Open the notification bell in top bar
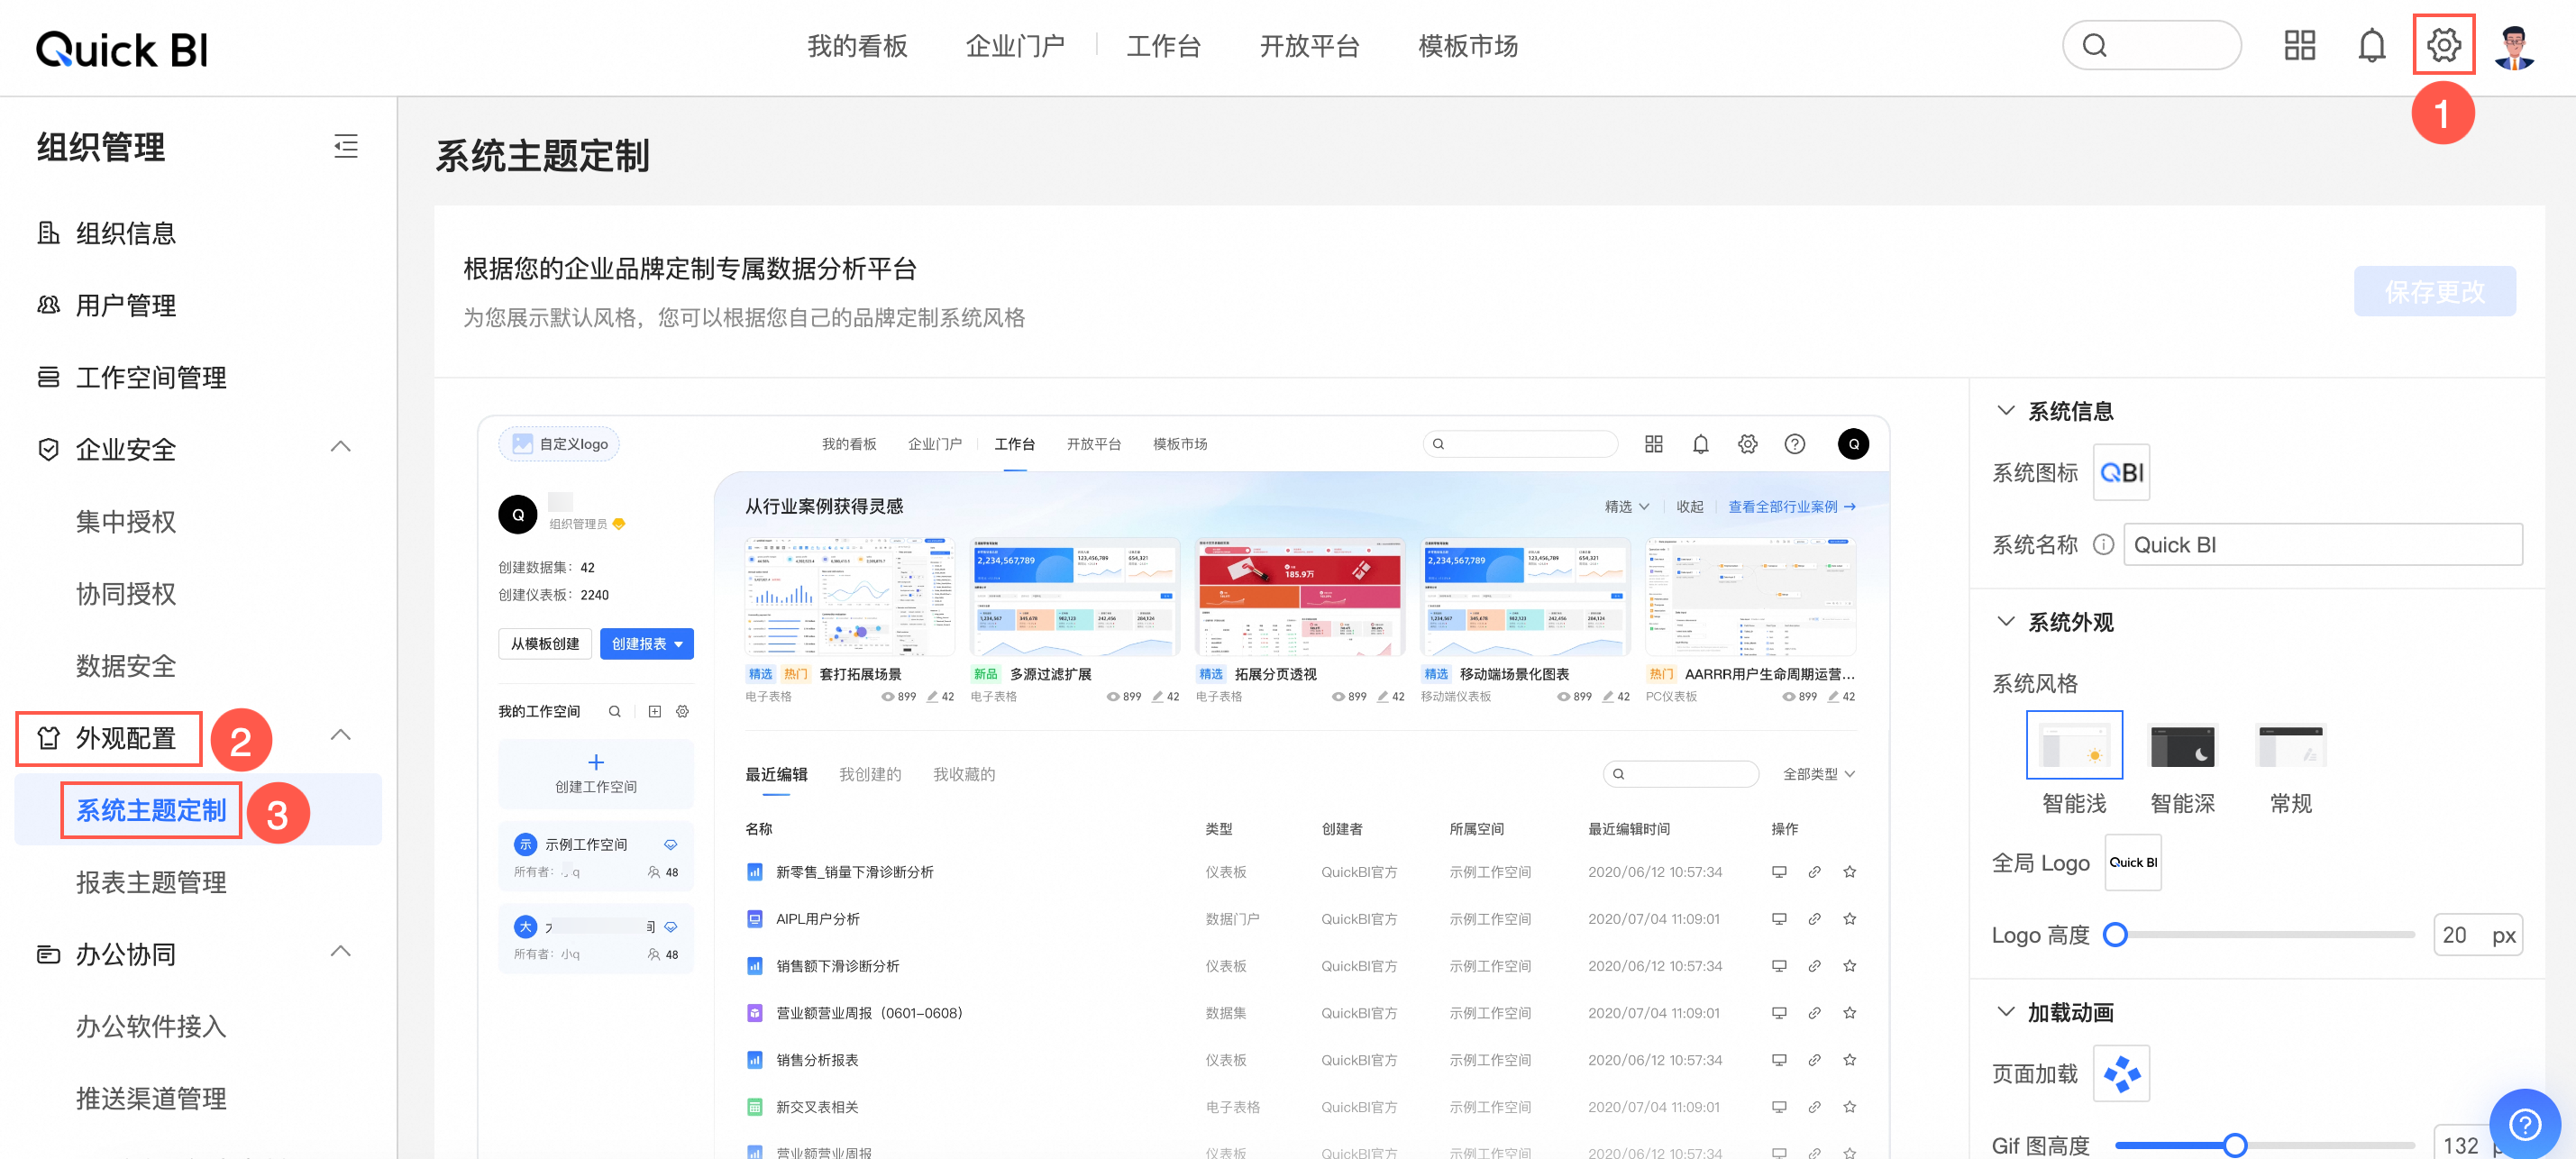This screenshot has height=1159, width=2576. [x=2371, y=45]
